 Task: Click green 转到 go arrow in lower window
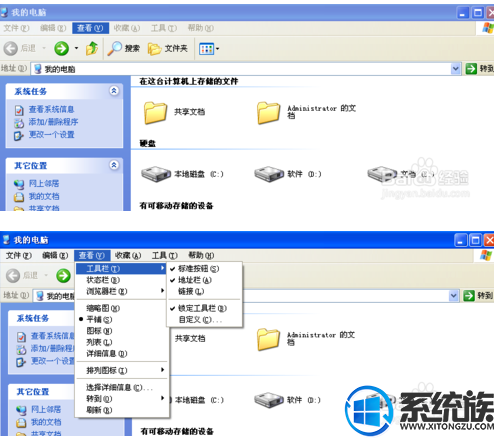[x=469, y=296]
